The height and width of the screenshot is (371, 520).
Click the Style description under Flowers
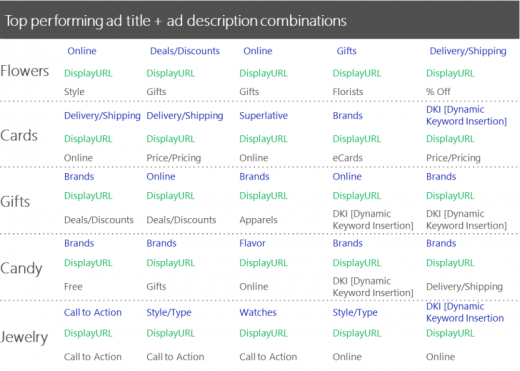pyautogui.click(x=74, y=92)
